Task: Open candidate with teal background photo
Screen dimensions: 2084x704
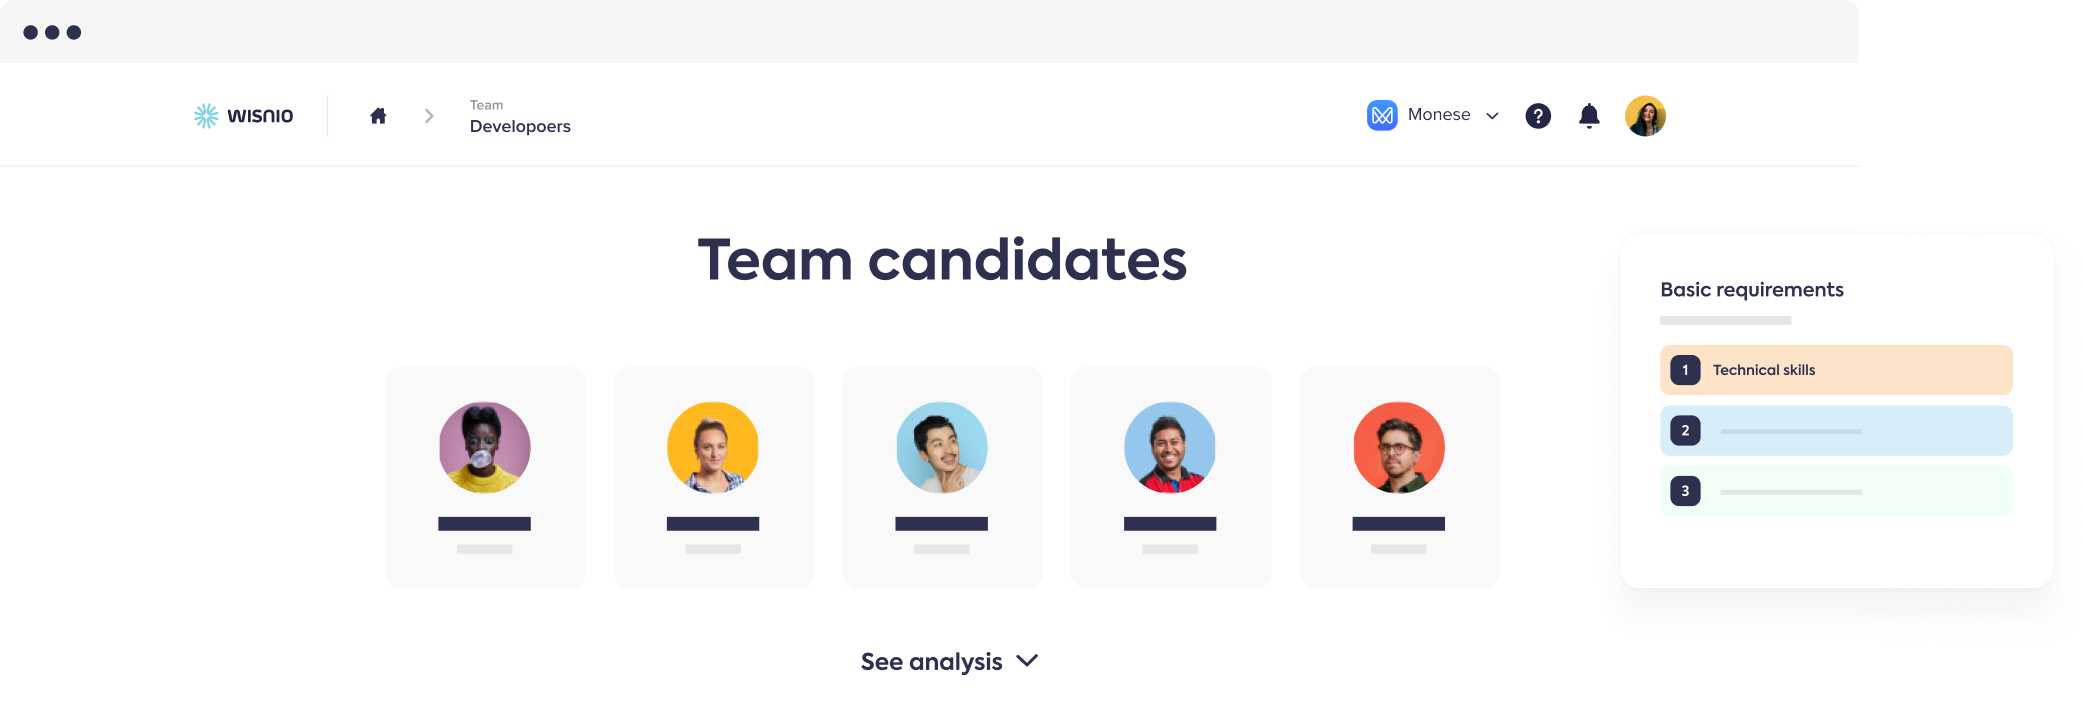Action: point(942,447)
